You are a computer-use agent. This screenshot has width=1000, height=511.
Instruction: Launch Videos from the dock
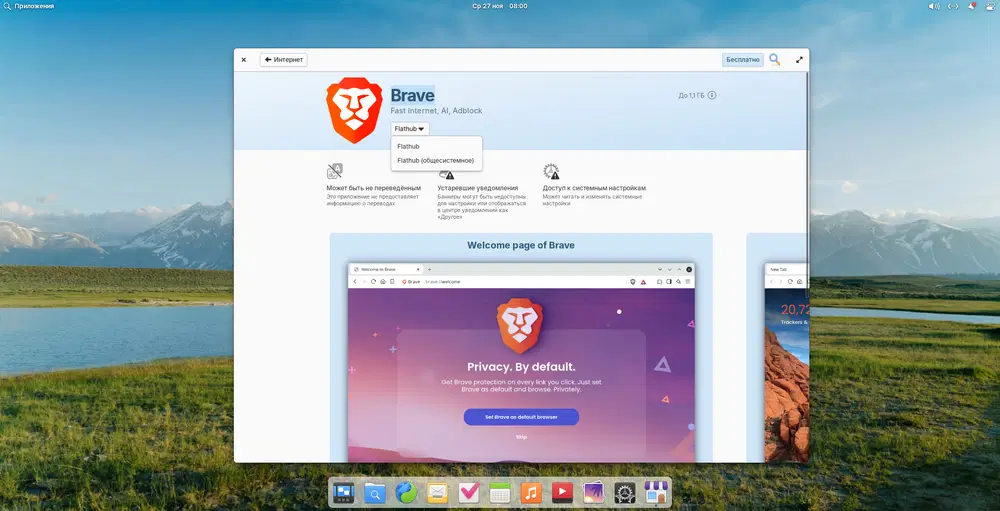coord(562,492)
